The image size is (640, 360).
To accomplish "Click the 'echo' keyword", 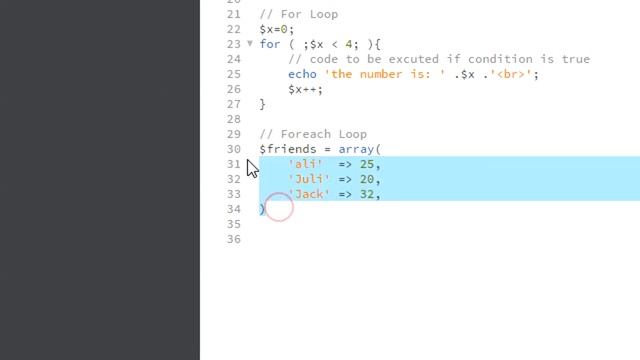I will (x=302, y=74).
